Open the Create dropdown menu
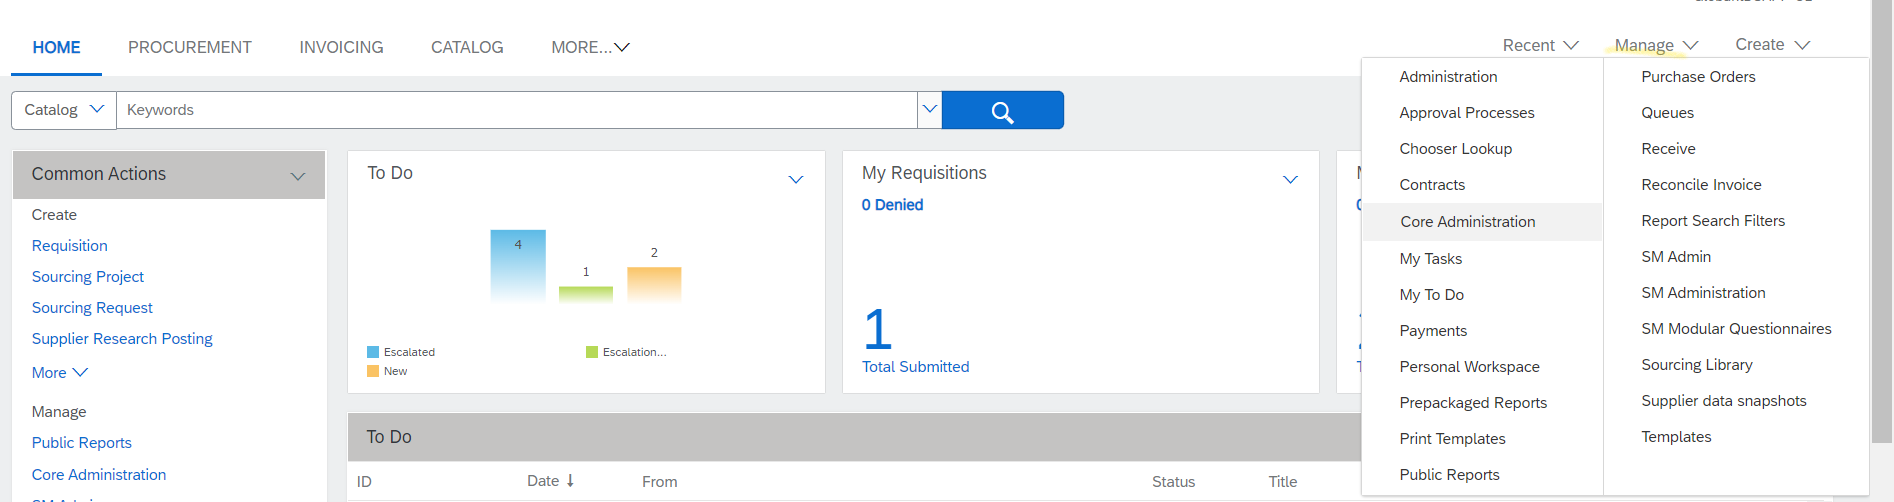 click(x=1772, y=45)
